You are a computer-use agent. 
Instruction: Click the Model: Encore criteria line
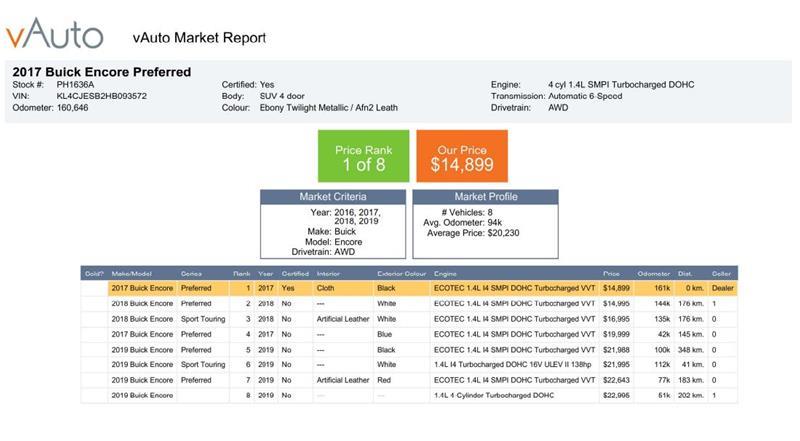pos(333,242)
